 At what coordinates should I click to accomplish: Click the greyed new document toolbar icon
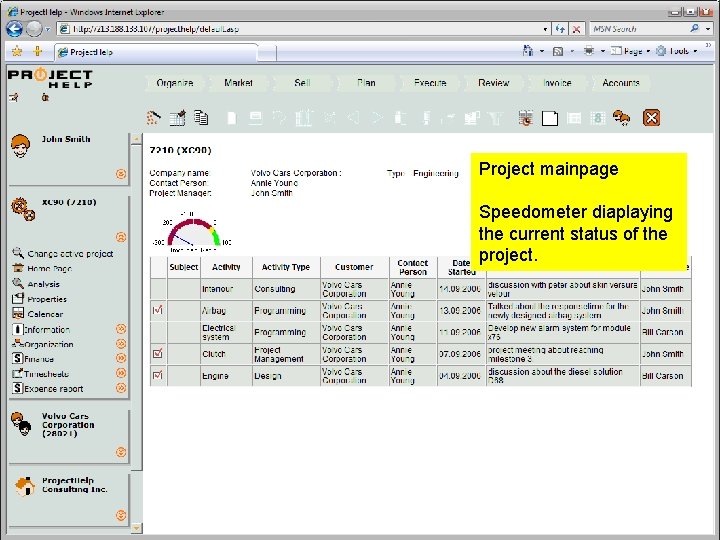tap(232, 118)
